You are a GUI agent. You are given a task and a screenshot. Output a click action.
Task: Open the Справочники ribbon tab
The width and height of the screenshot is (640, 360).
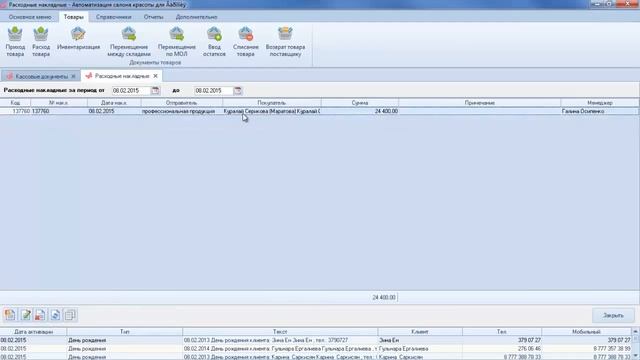[x=113, y=17]
